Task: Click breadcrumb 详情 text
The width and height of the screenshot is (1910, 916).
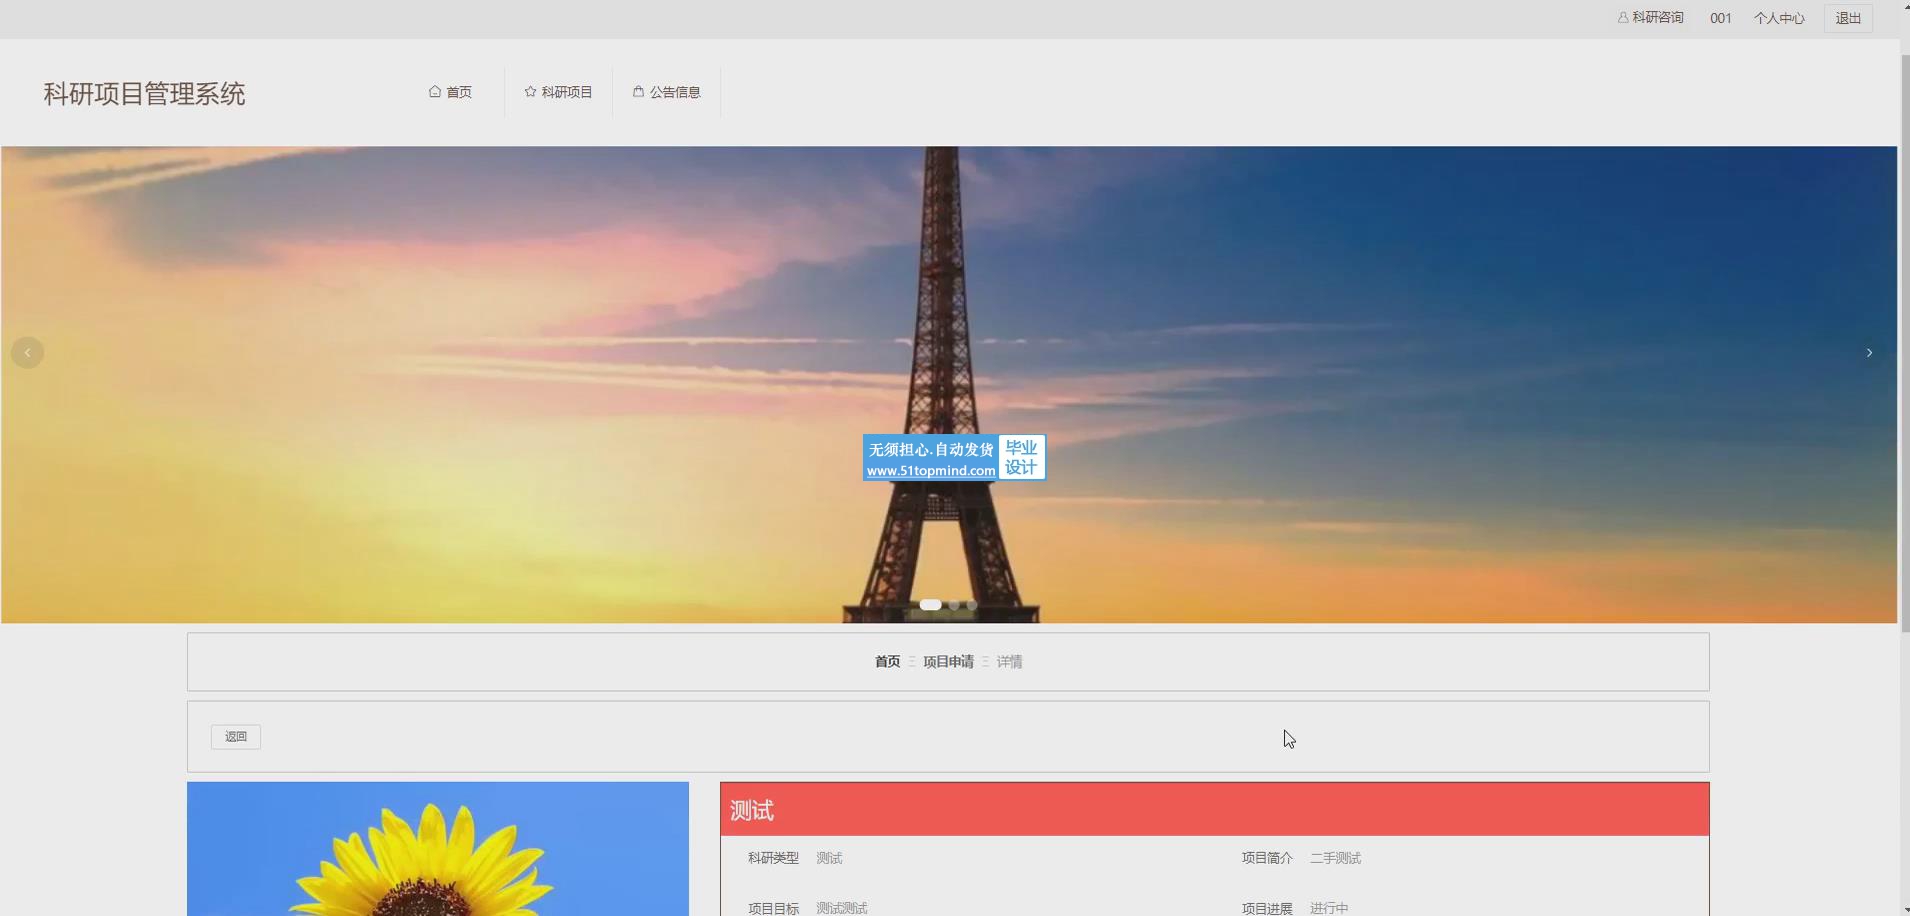Action: [1009, 662]
